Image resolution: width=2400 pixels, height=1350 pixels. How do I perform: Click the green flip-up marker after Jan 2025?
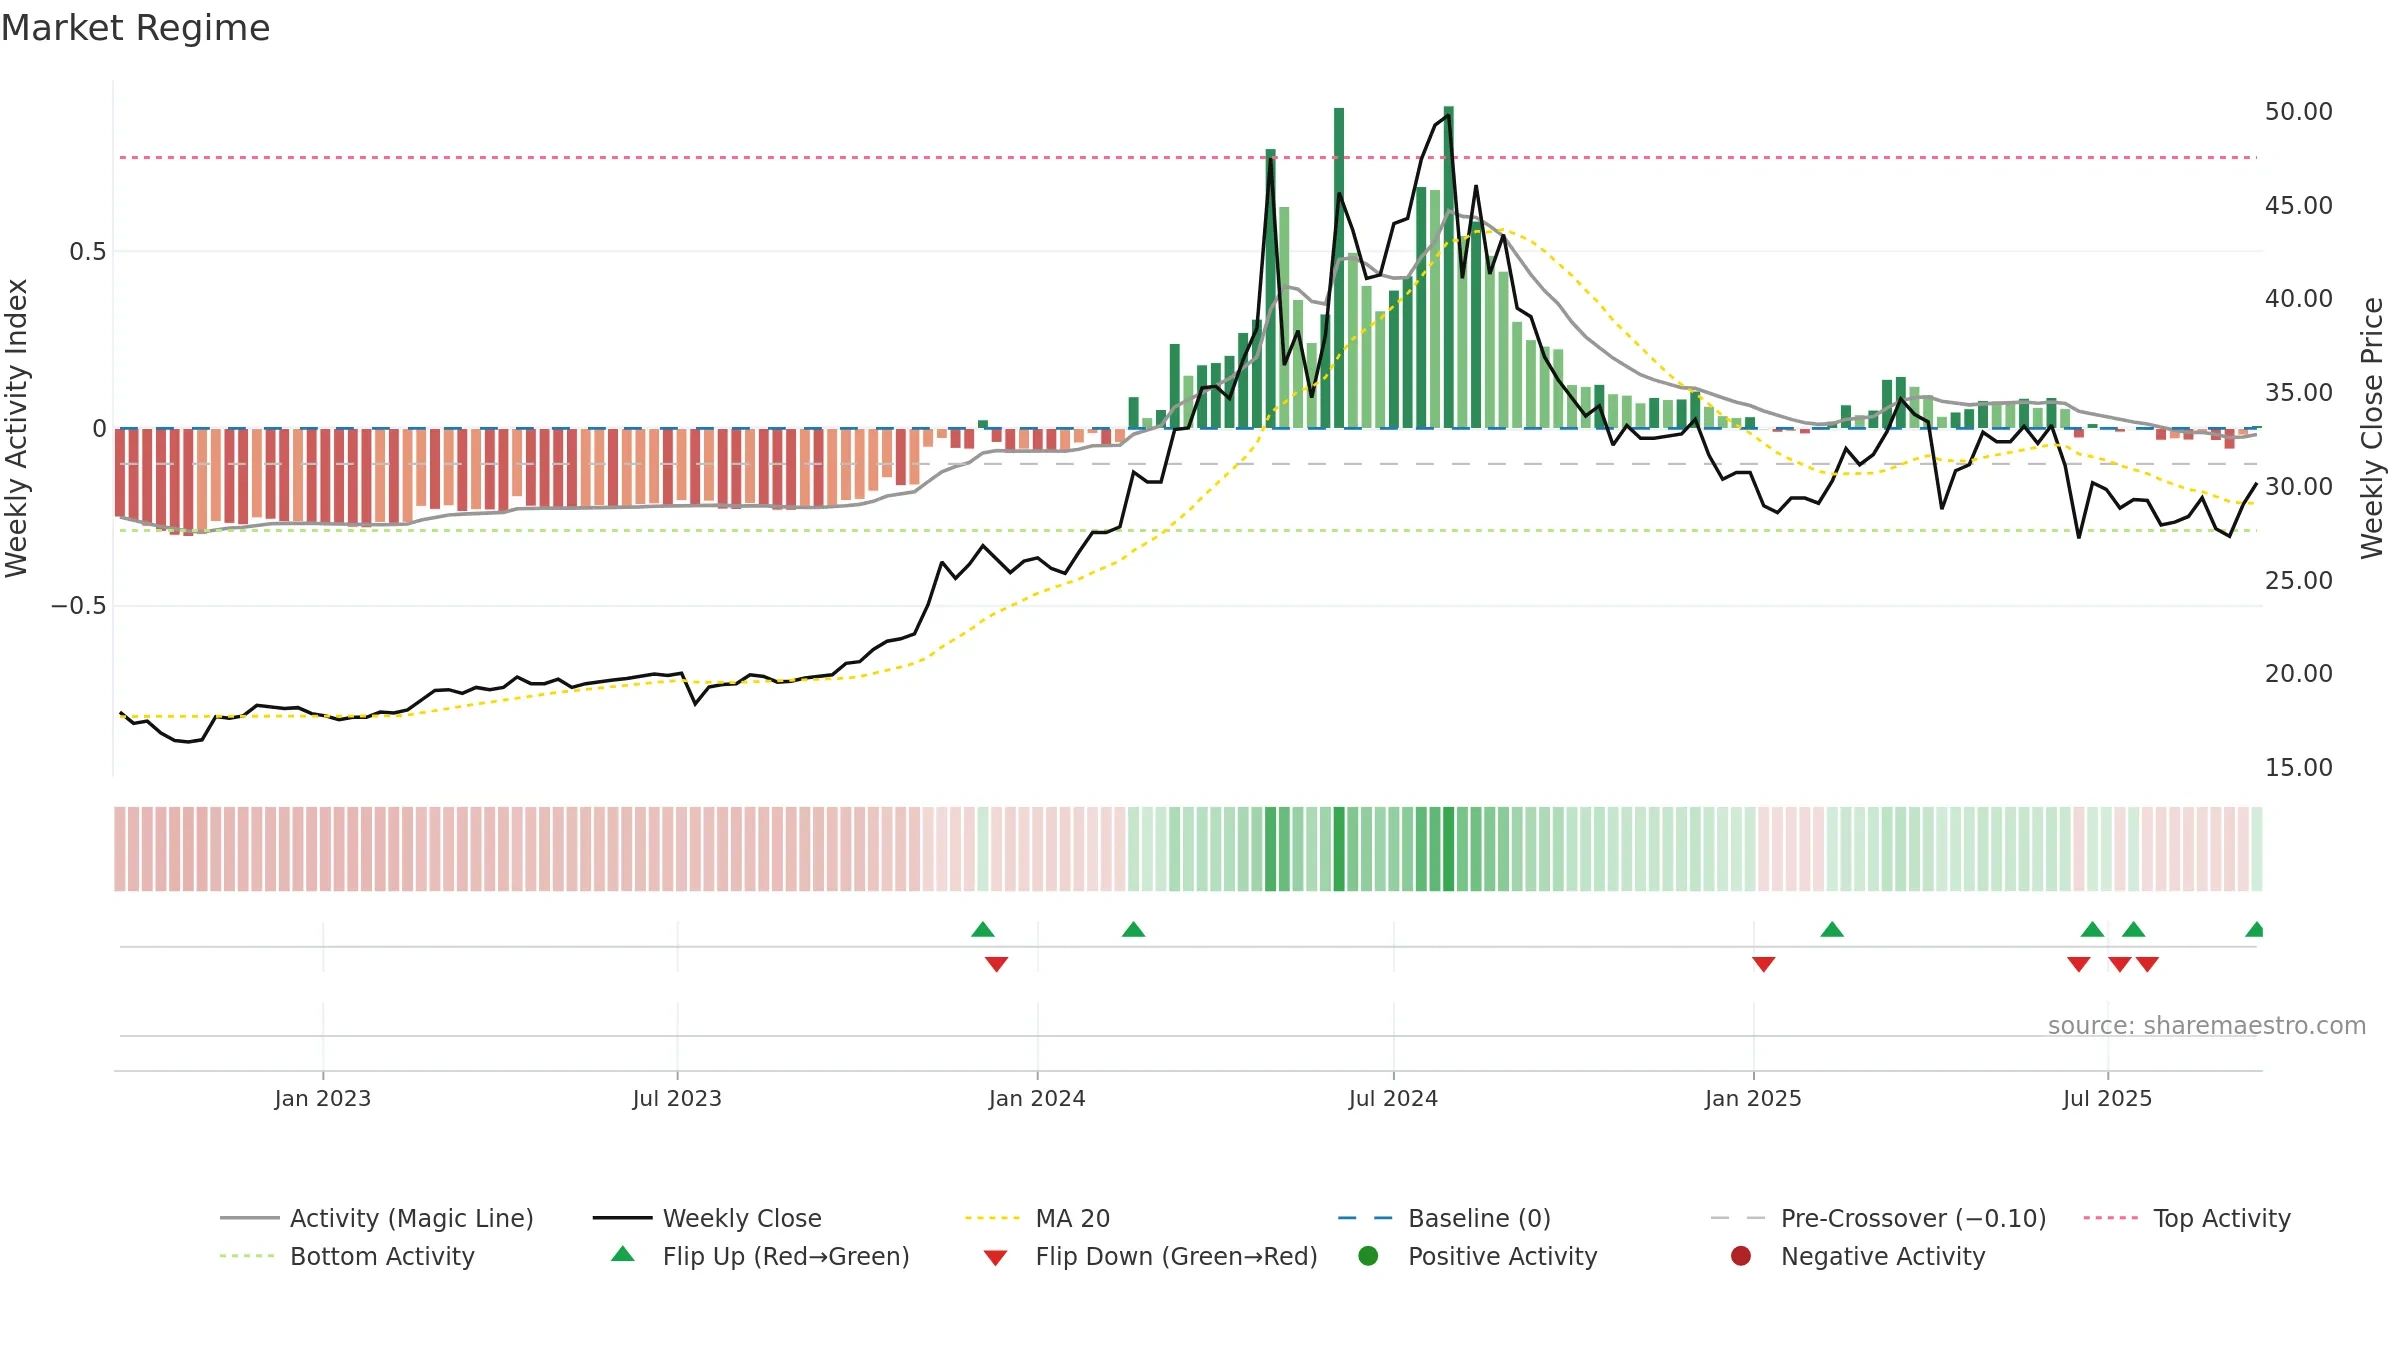point(1832,929)
